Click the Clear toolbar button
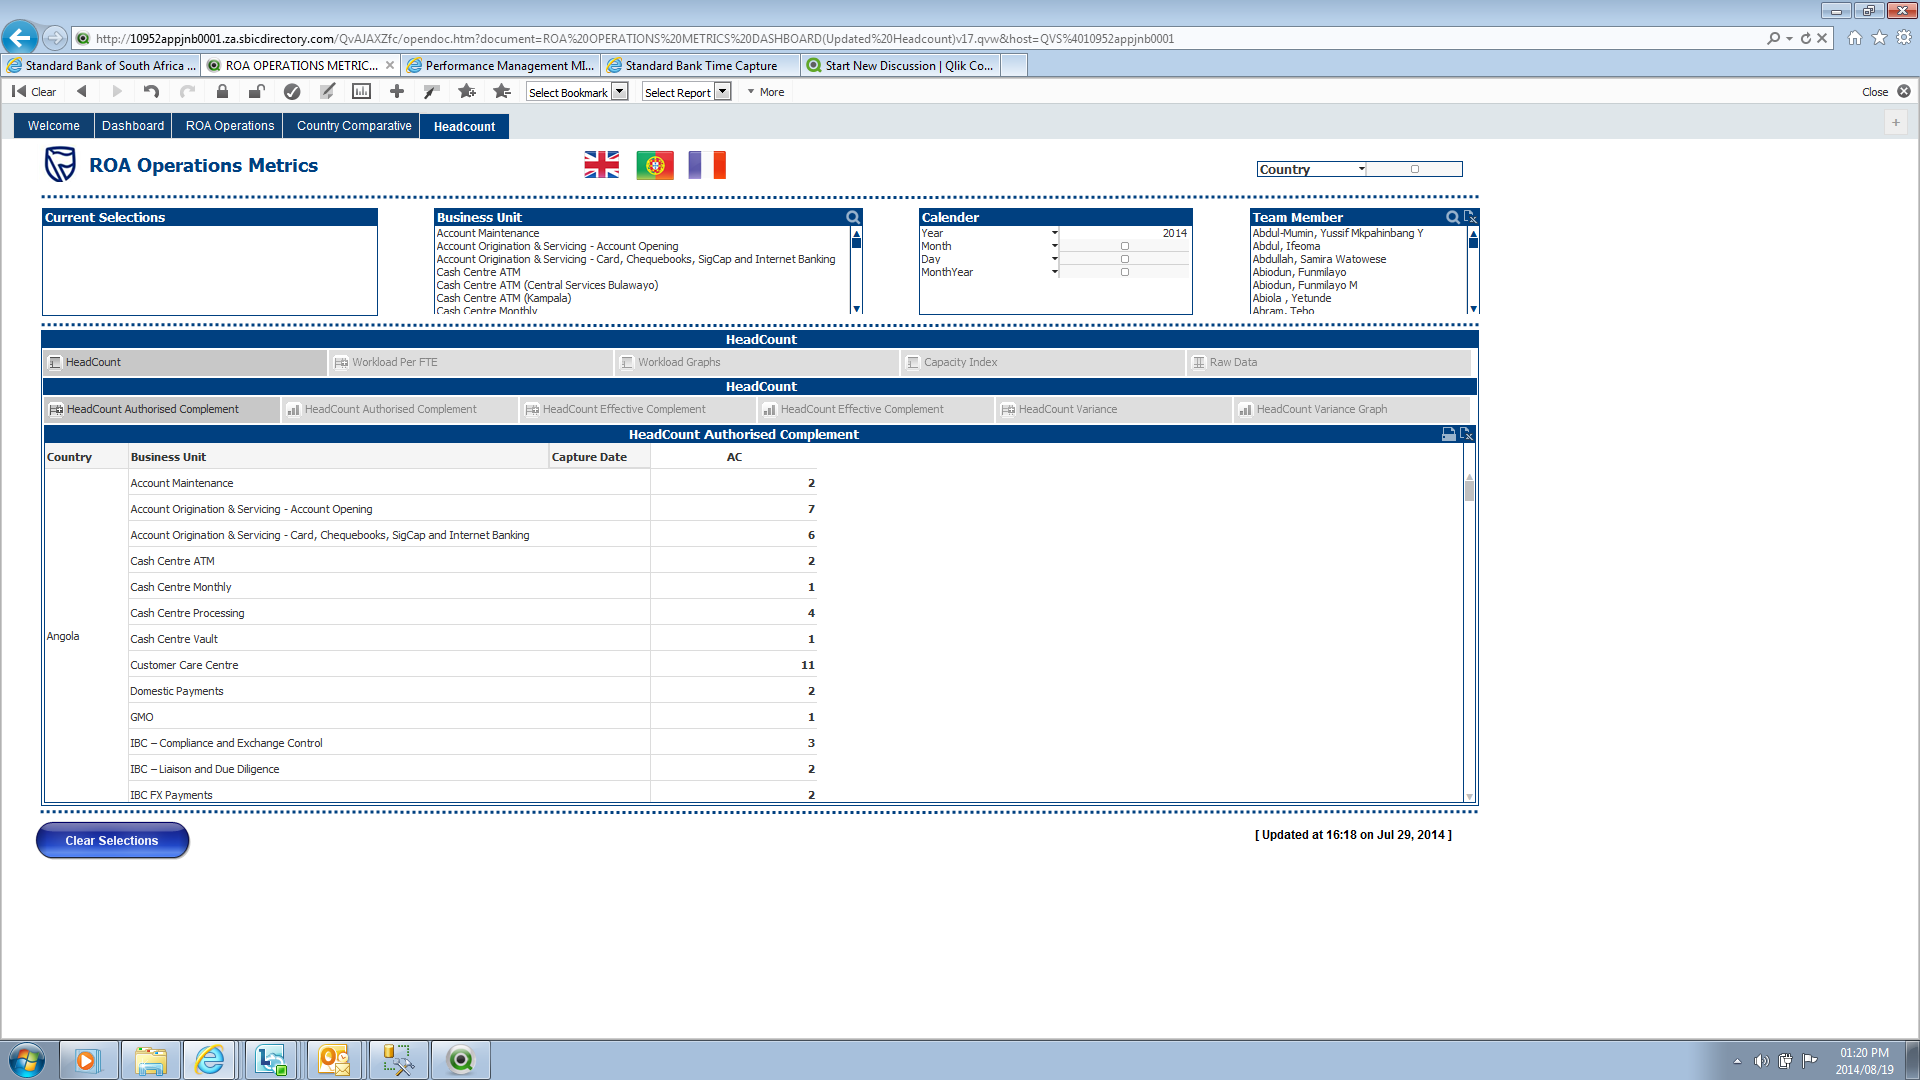 [34, 92]
